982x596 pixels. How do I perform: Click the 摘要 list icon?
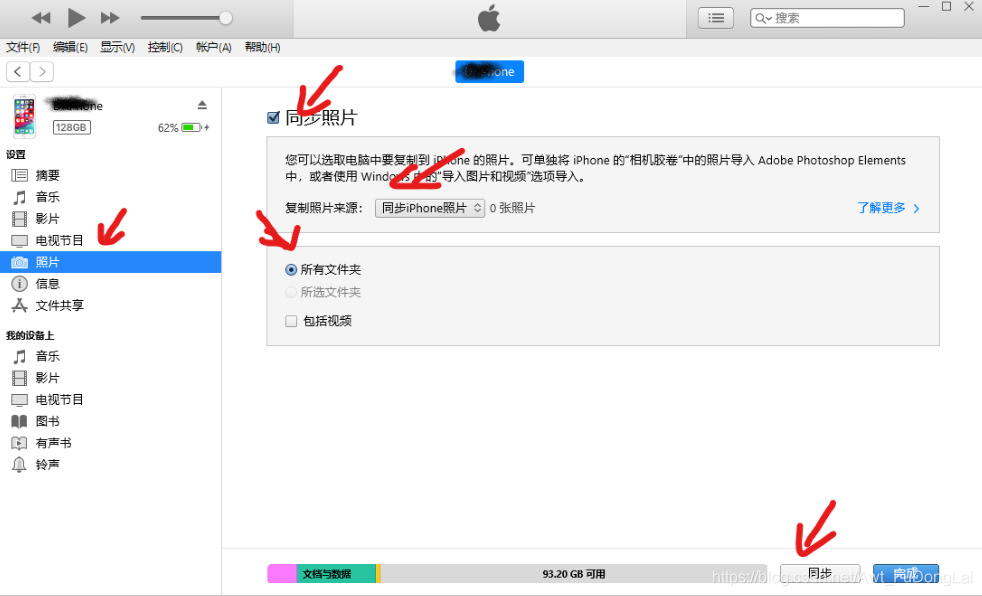(x=19, y=175)
